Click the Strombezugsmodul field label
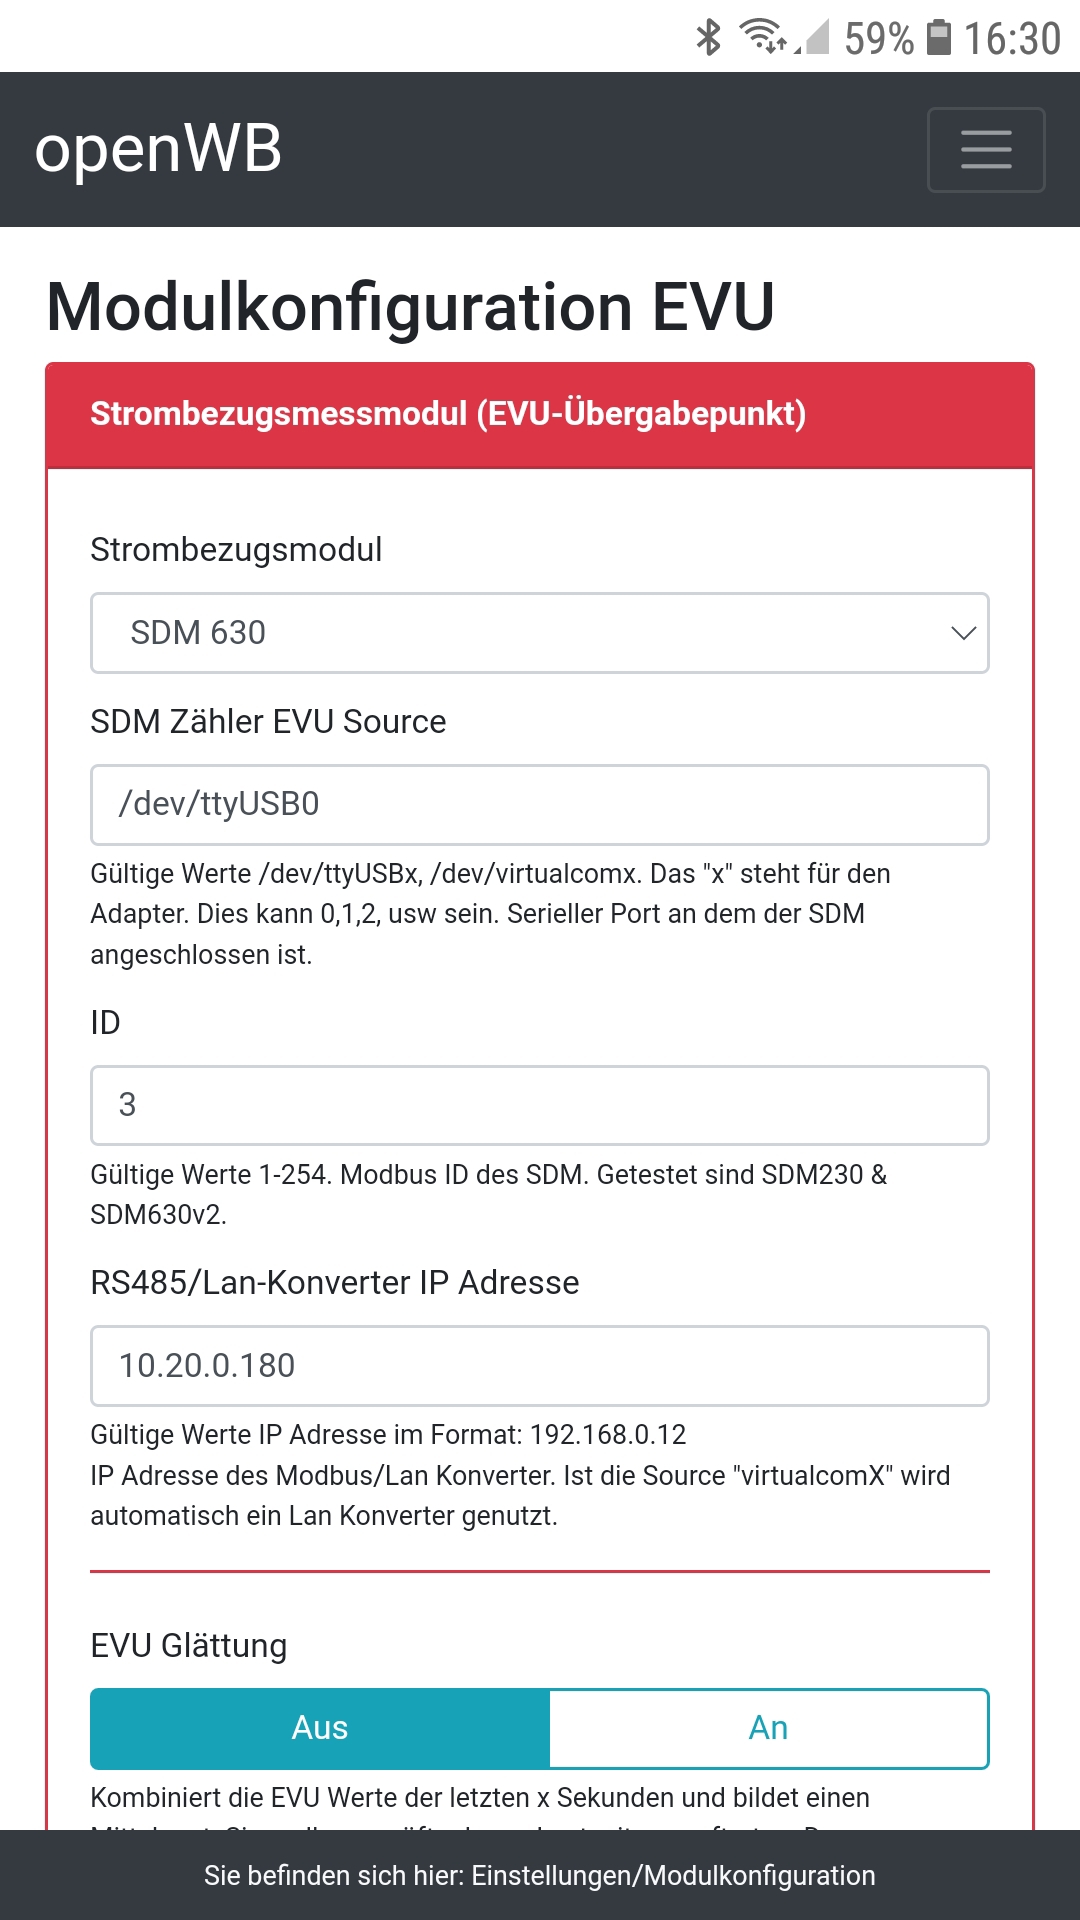Screen dimensions: 1080x1920 (x=236, y=550)
